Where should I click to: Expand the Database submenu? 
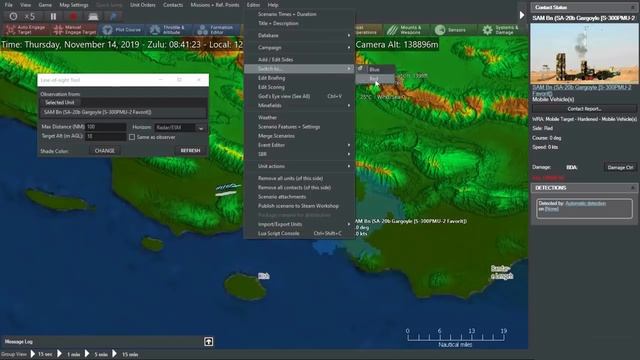(x=299, y=36)
